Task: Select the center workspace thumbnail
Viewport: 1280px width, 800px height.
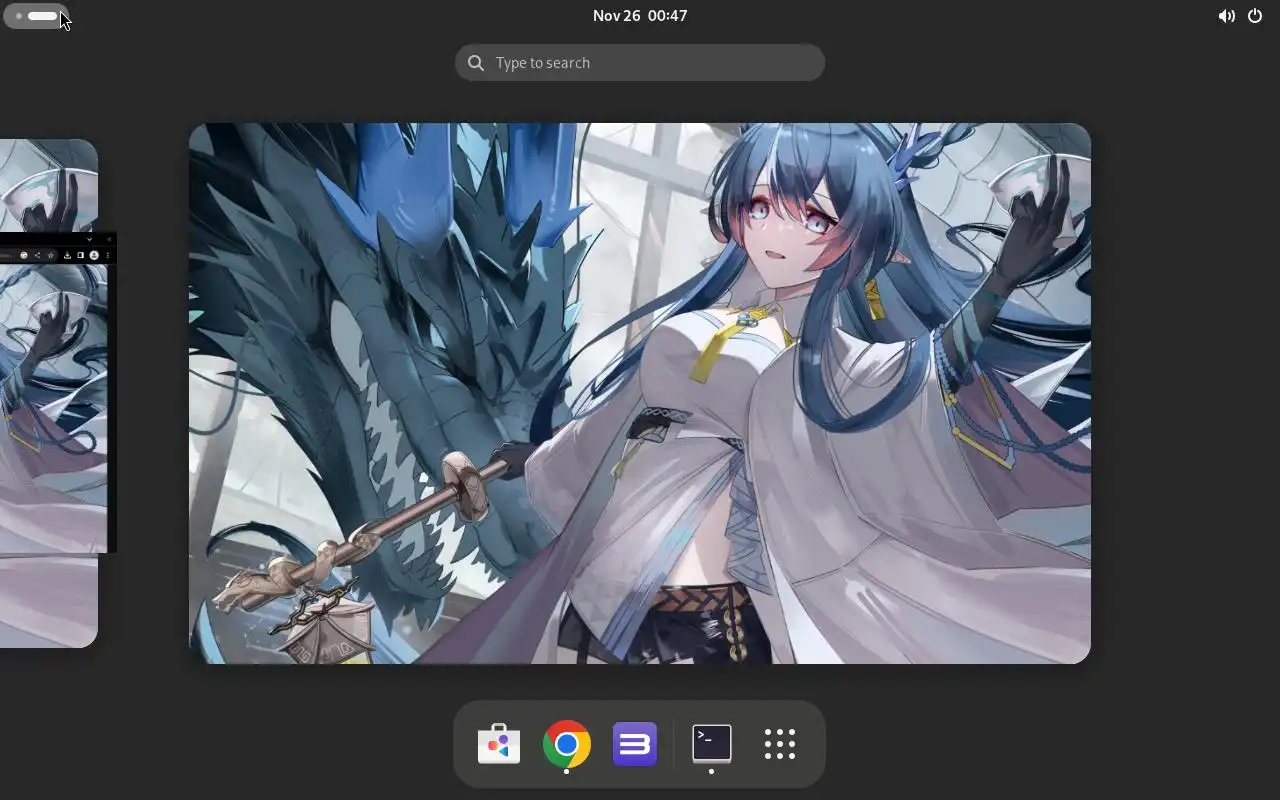Action: click(x=640, y=393)
